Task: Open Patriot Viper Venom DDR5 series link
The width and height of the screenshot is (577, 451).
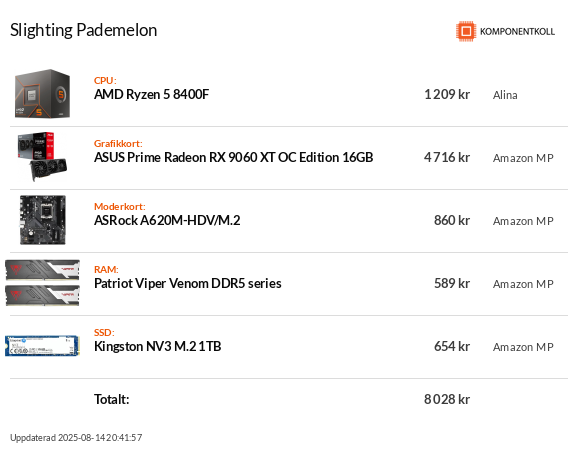Action: pos(188,283)
